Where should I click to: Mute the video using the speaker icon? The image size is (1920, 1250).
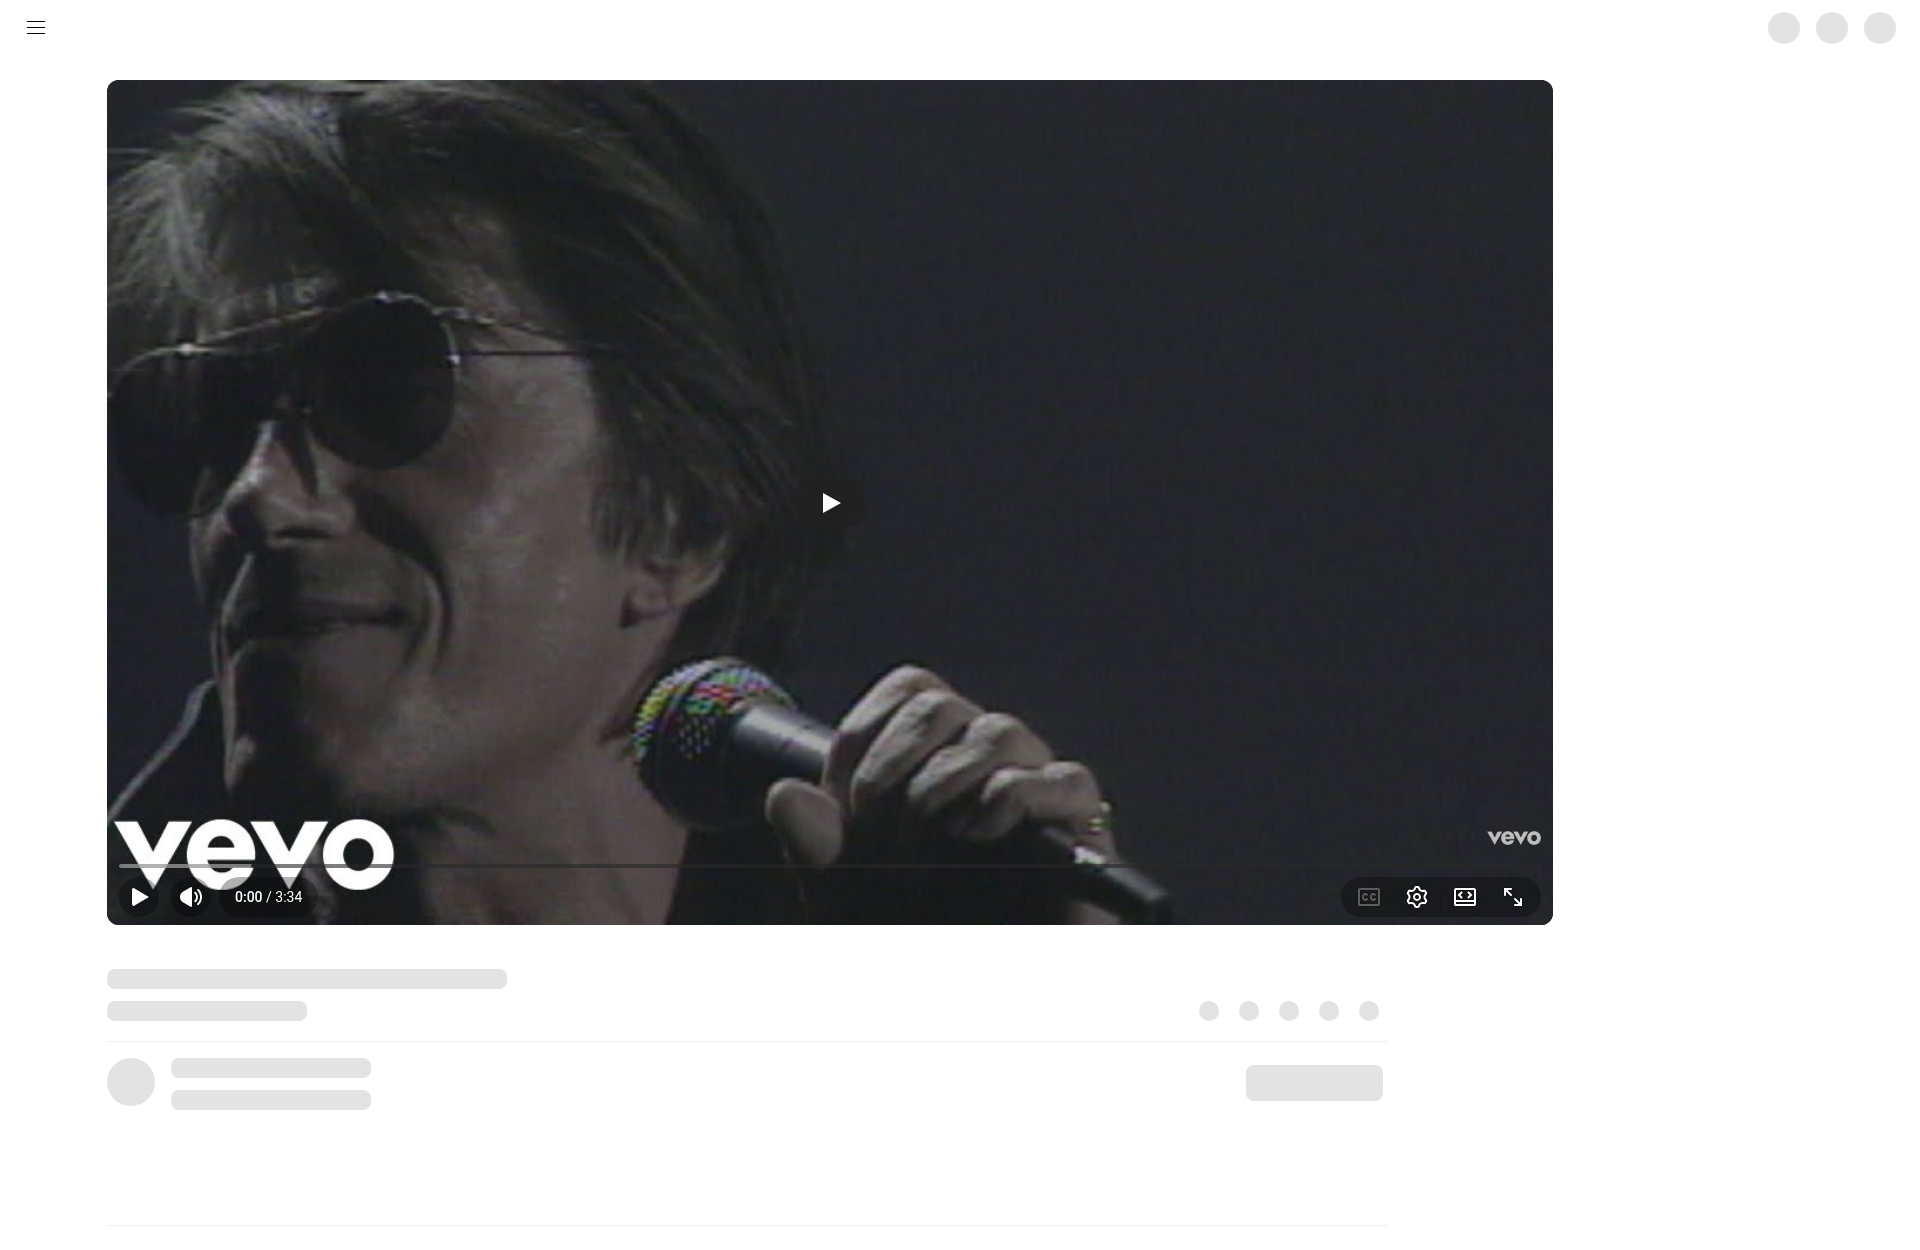click(191, 897)
